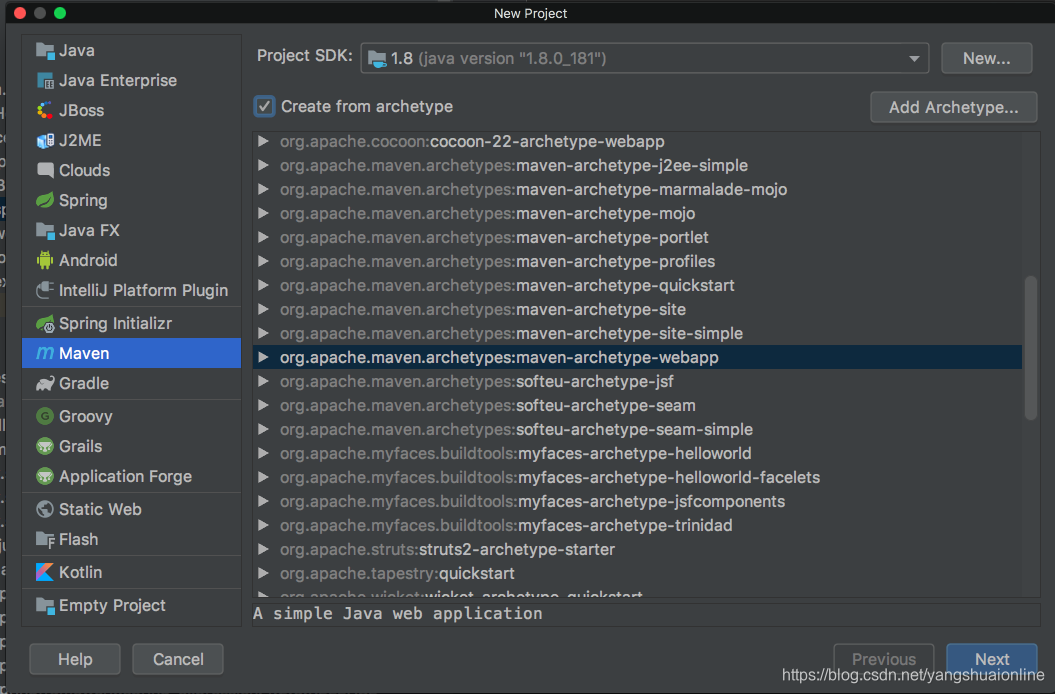The height and width of the screenshot is (694, 1055).
Task: Expand maven-archetype-j2ee-simple node
Action: [264, 166]
